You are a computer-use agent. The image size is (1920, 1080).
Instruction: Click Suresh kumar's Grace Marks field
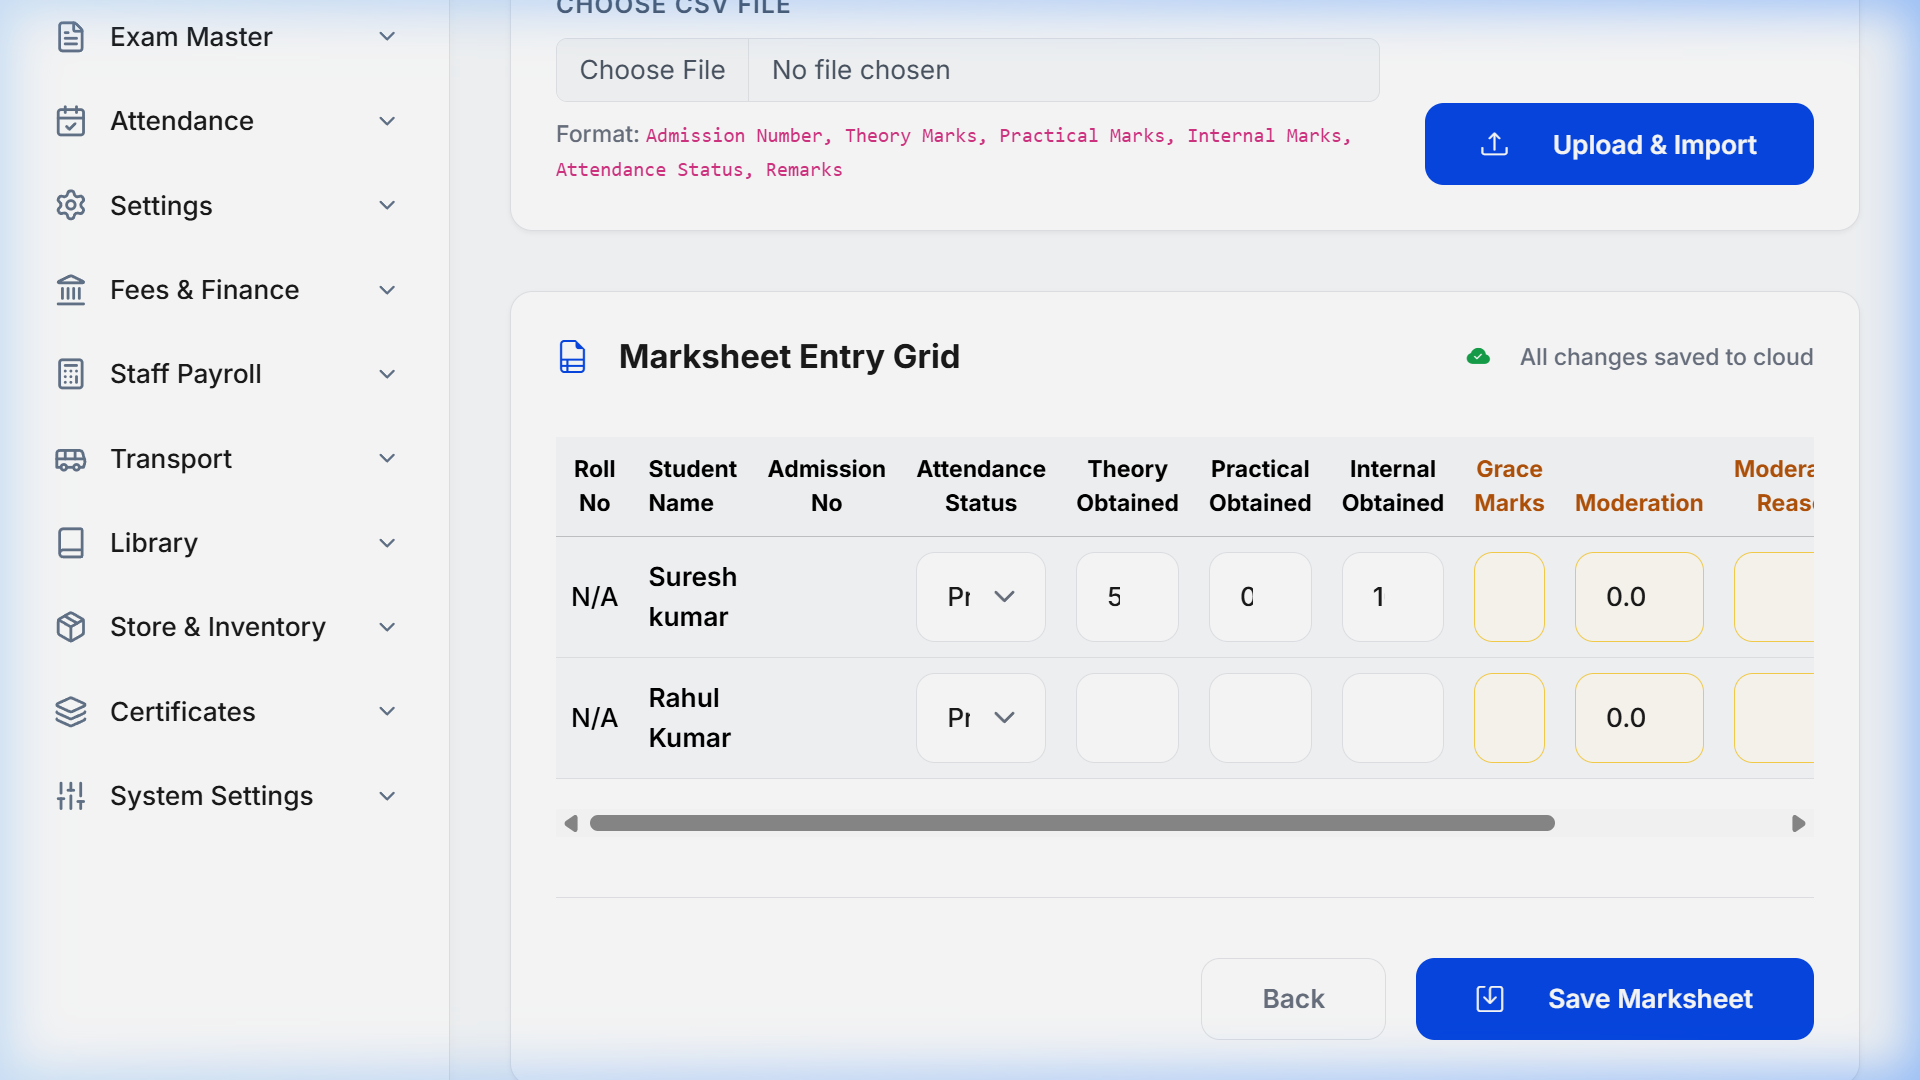coord(1509,597)
